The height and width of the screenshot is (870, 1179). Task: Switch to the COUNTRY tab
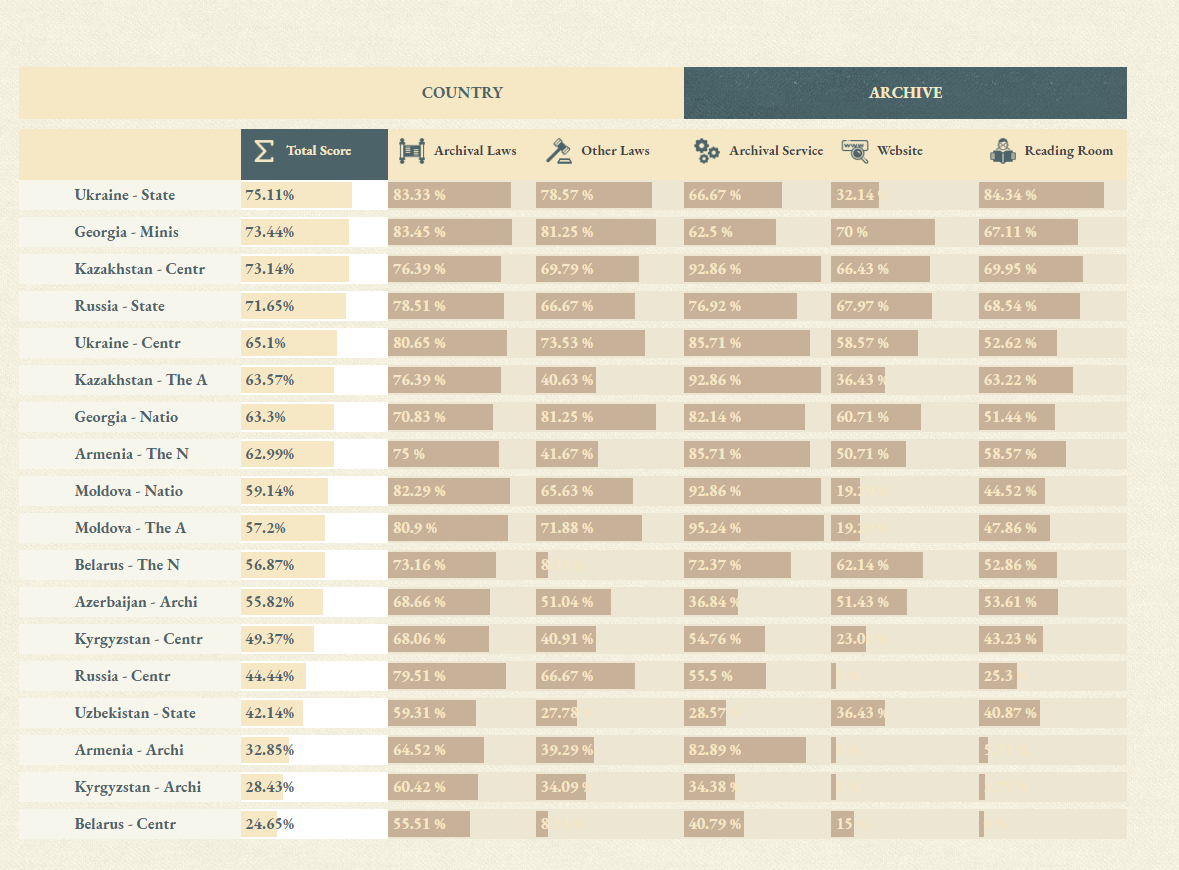coord(462,93)
